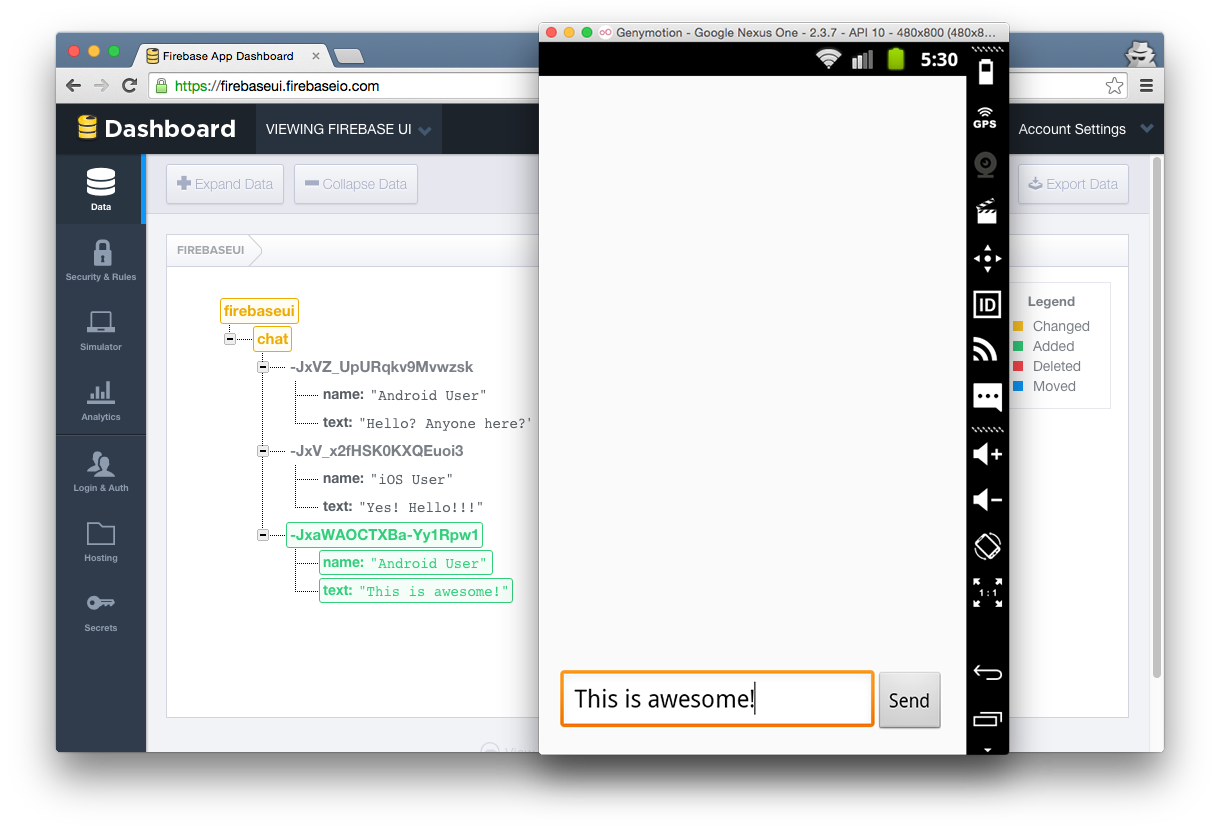Screen dimensions: 1220x832
Task: Click the dashboard vertical scrollbar
Action: 1157,418
